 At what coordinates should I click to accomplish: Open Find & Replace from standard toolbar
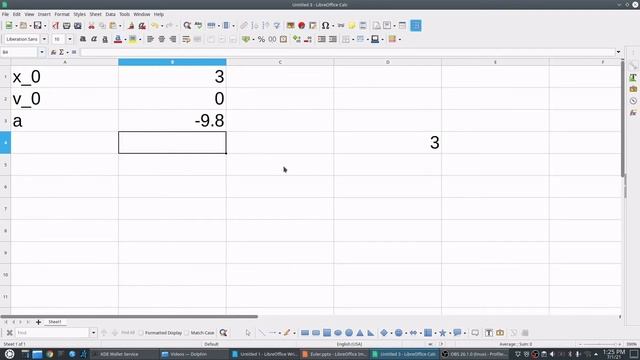point(187,26)
